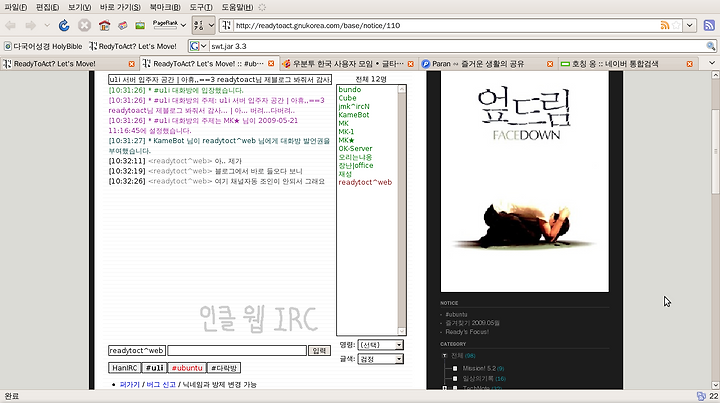Open the 편집 menu

47,7
